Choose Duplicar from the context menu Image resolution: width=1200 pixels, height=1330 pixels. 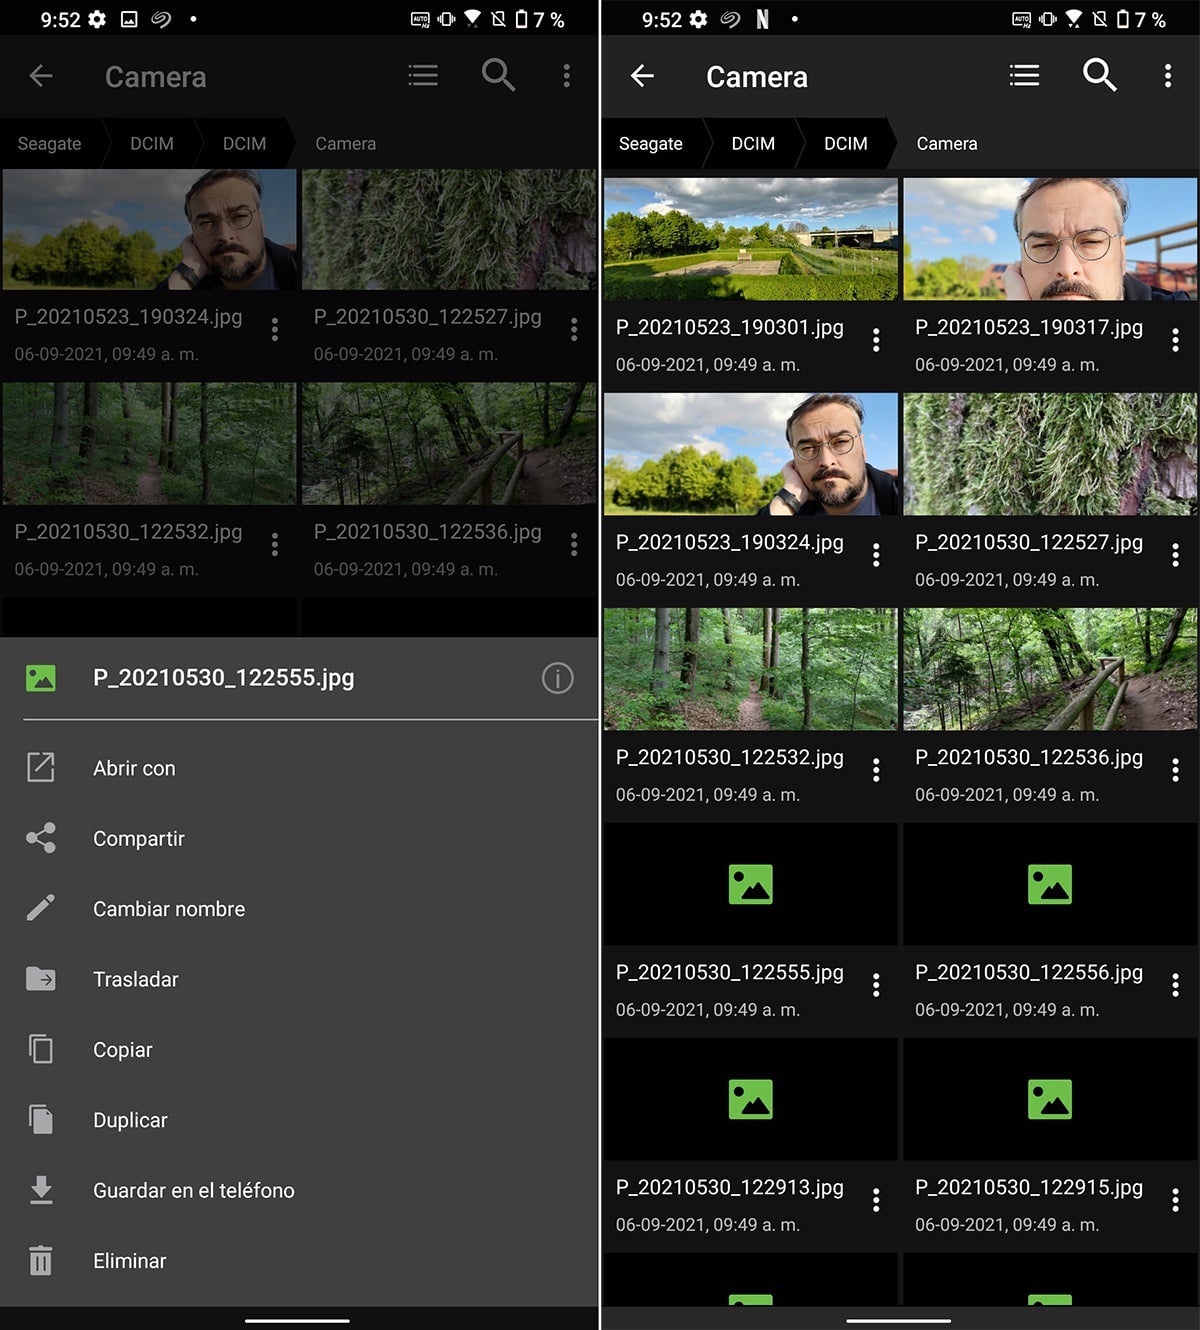130,1120
